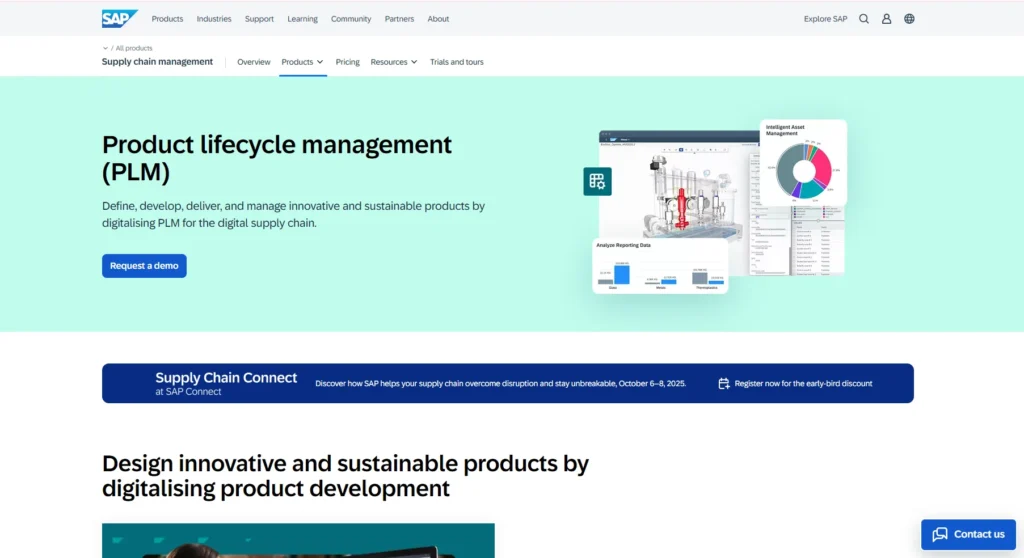1024x558 pixels.
Task: Go to Trials and tours tab
Action: pyautogui.click(x=456, y=62)
